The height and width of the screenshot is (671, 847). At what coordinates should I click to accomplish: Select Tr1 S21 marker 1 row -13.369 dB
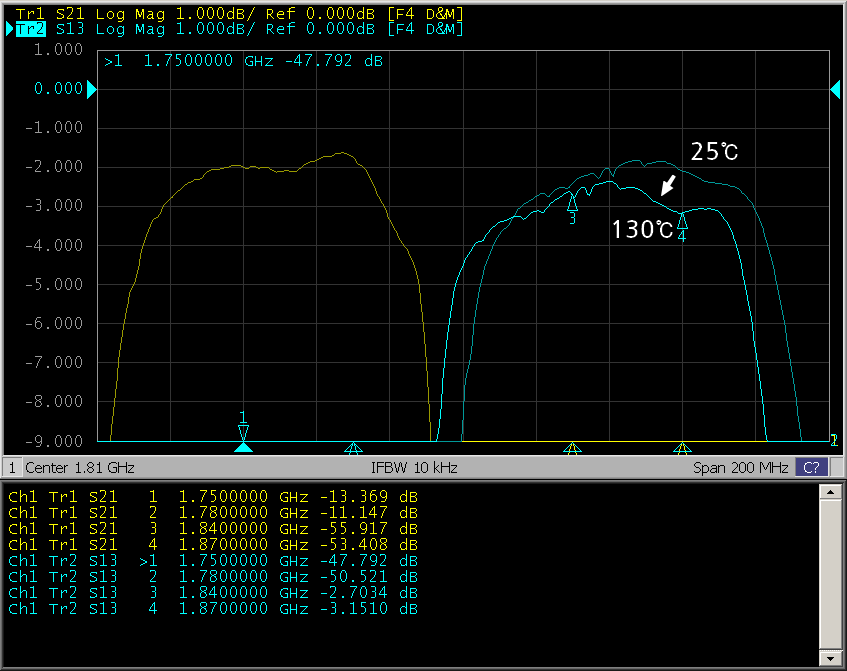213,496
